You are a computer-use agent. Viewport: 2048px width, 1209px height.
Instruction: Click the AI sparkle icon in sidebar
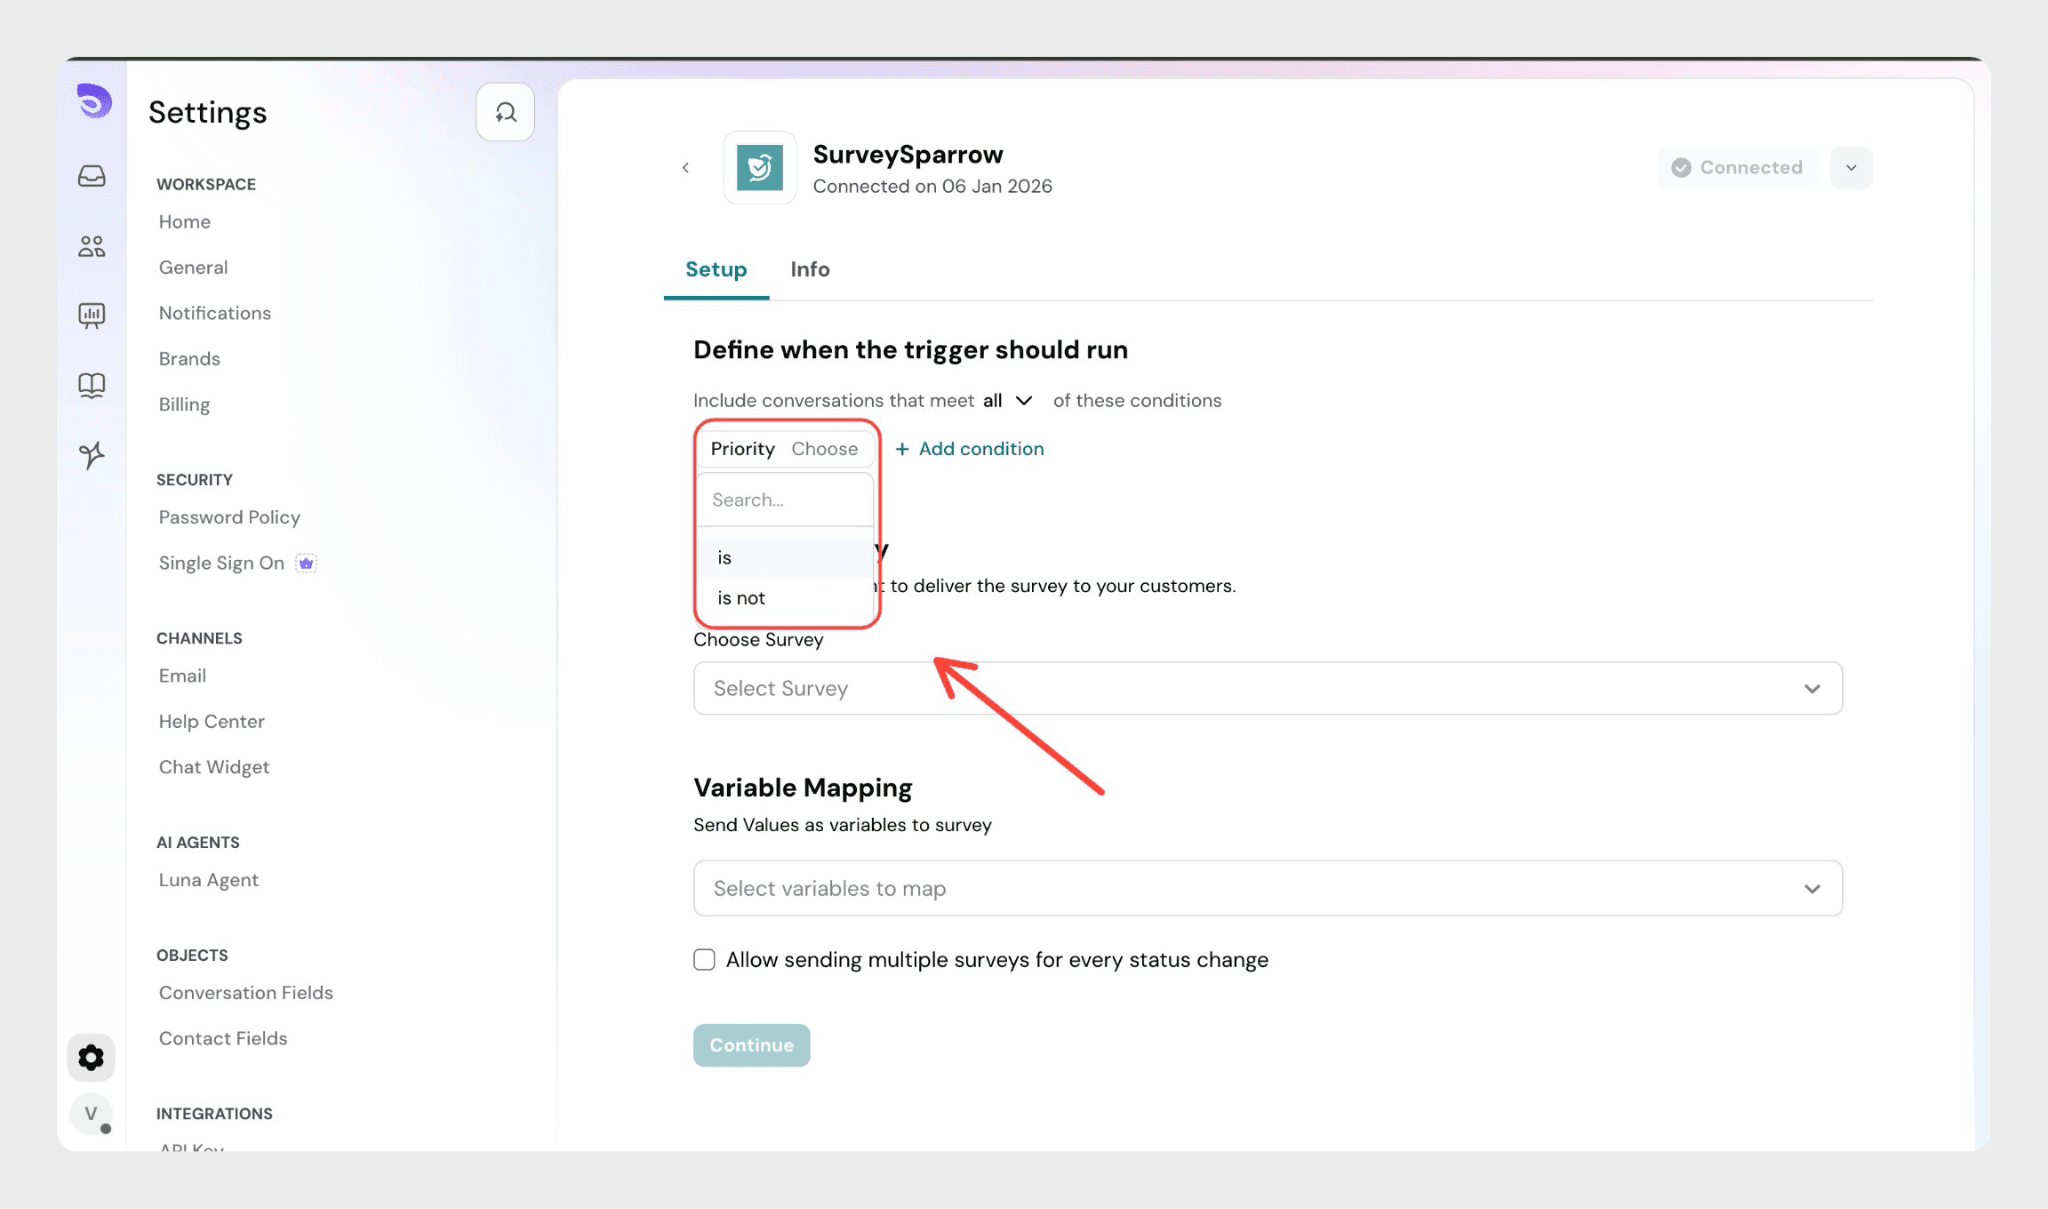pyautogui.click(x=92, y=455)
